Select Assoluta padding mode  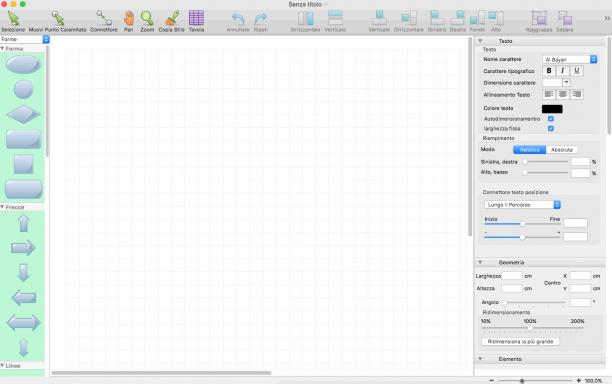click(x=562, y=150)
